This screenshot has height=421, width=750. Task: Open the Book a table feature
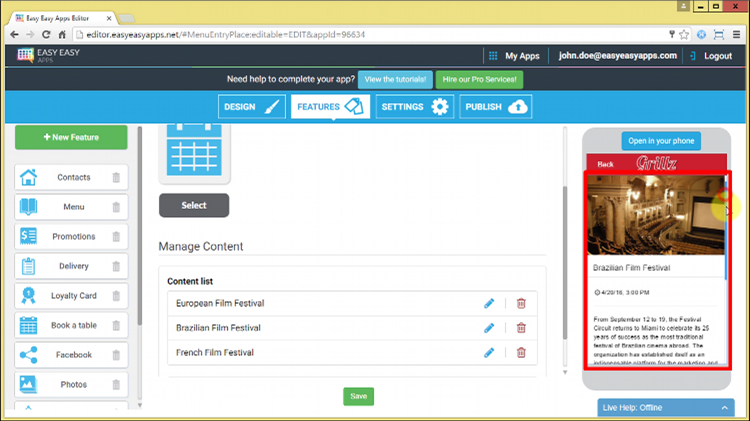coord(71,326)
